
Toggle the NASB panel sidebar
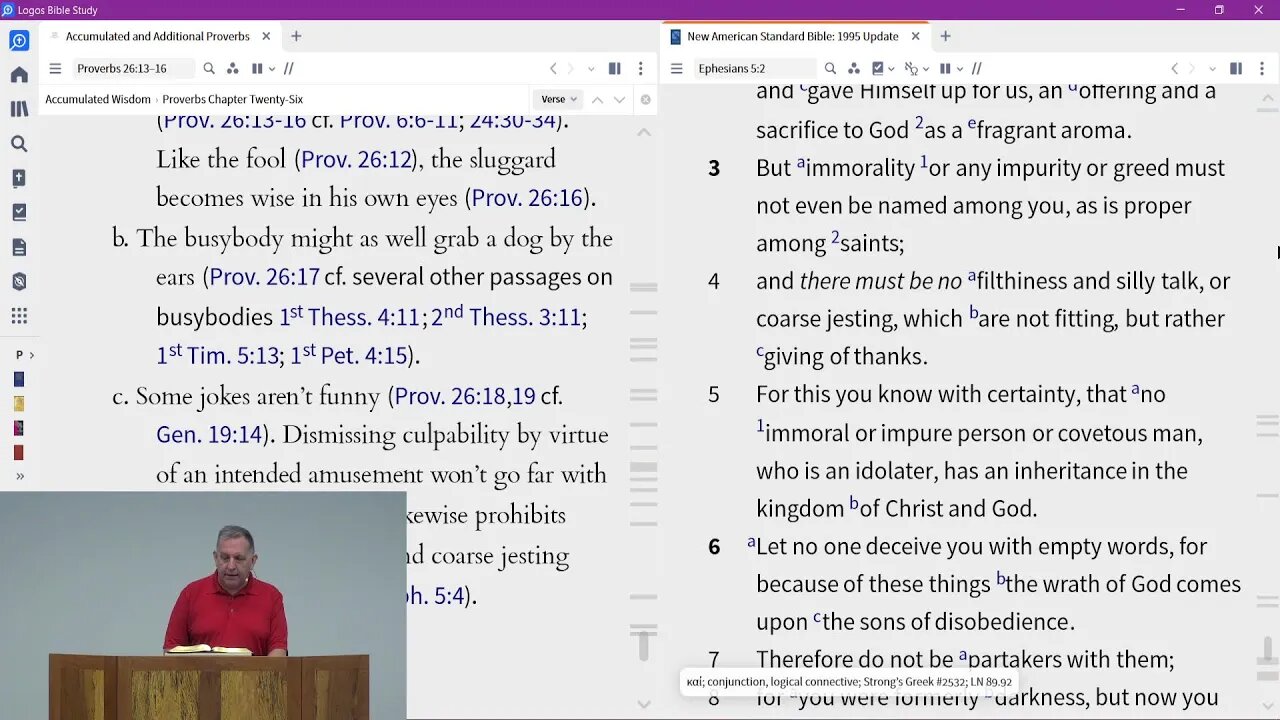tap(1236, 69)
